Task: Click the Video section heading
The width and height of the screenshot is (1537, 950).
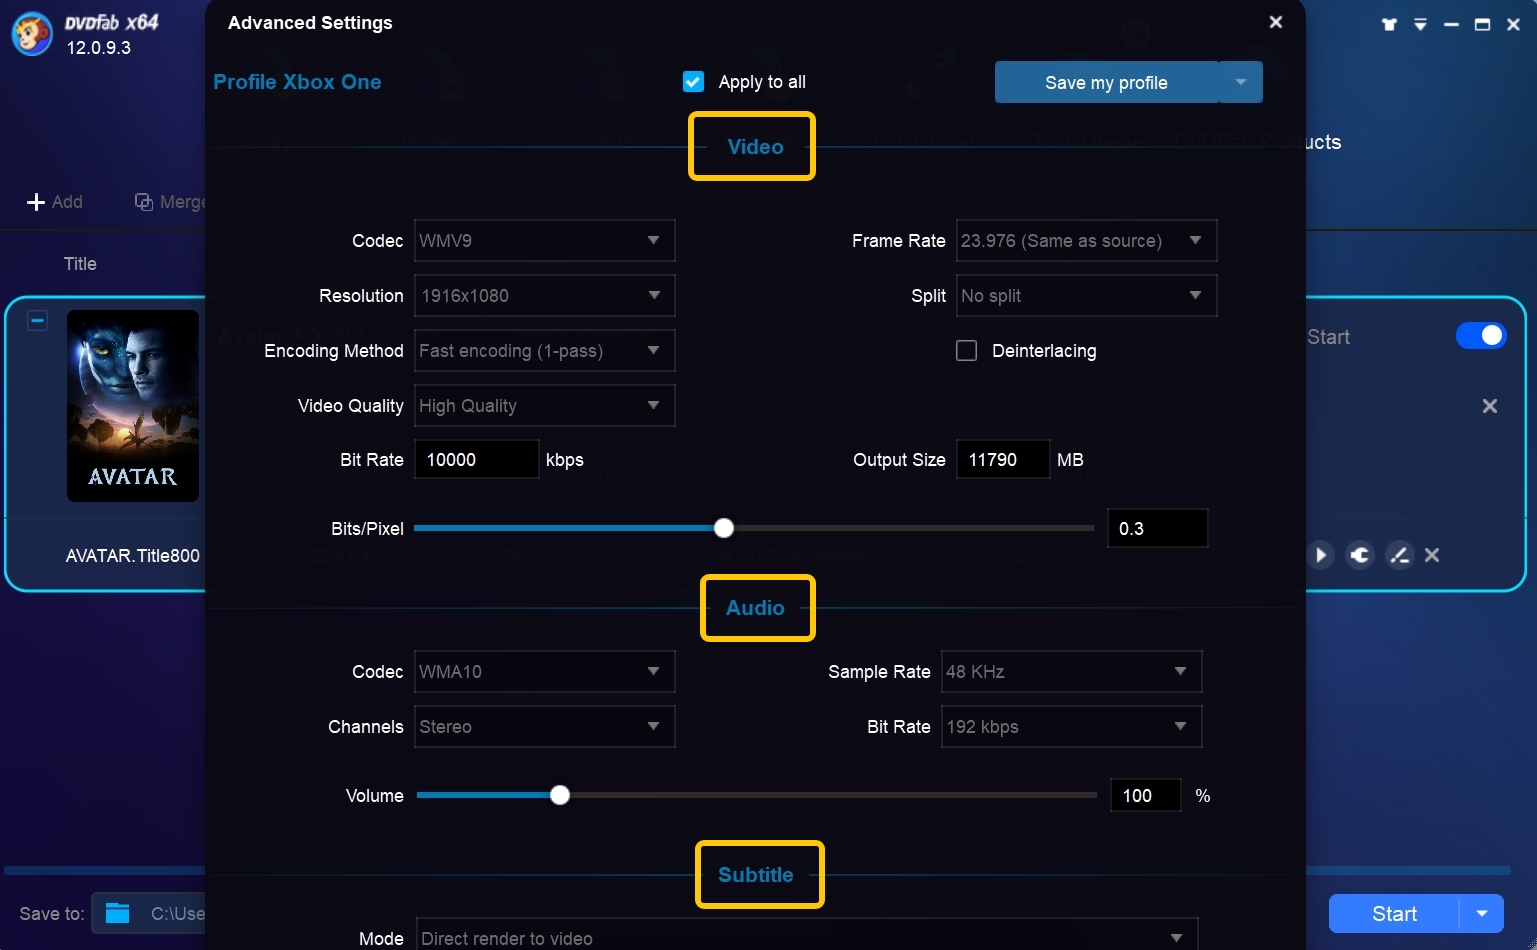Action: 755,147
